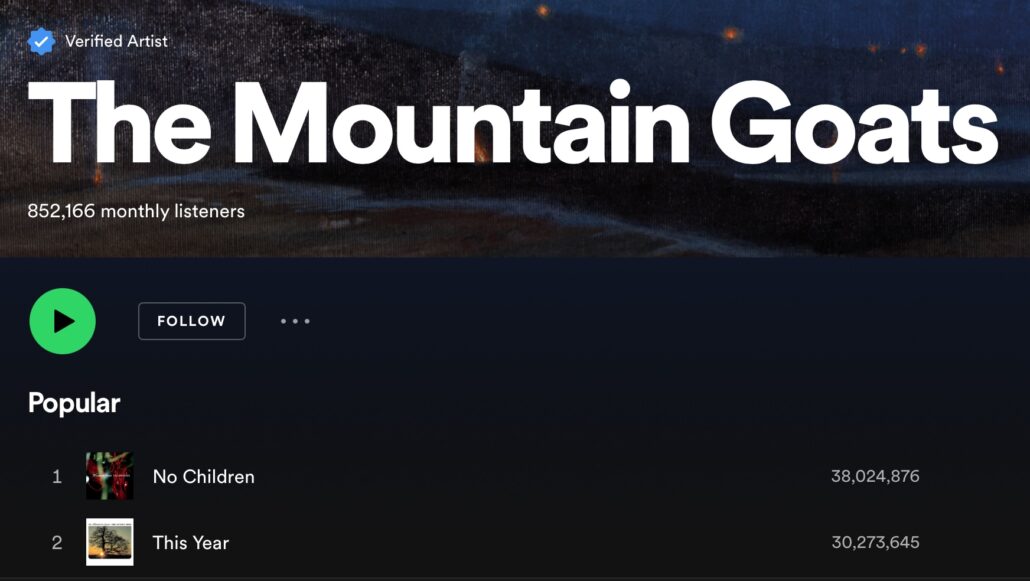Click track number 1 in Popular

57,476
